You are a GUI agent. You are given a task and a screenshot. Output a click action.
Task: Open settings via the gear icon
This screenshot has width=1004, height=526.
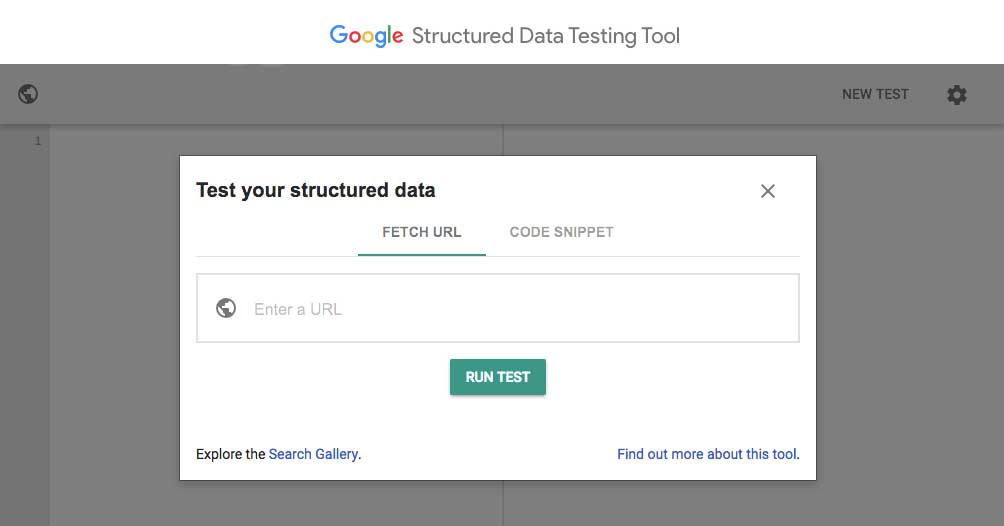click(x=957, y=95)
